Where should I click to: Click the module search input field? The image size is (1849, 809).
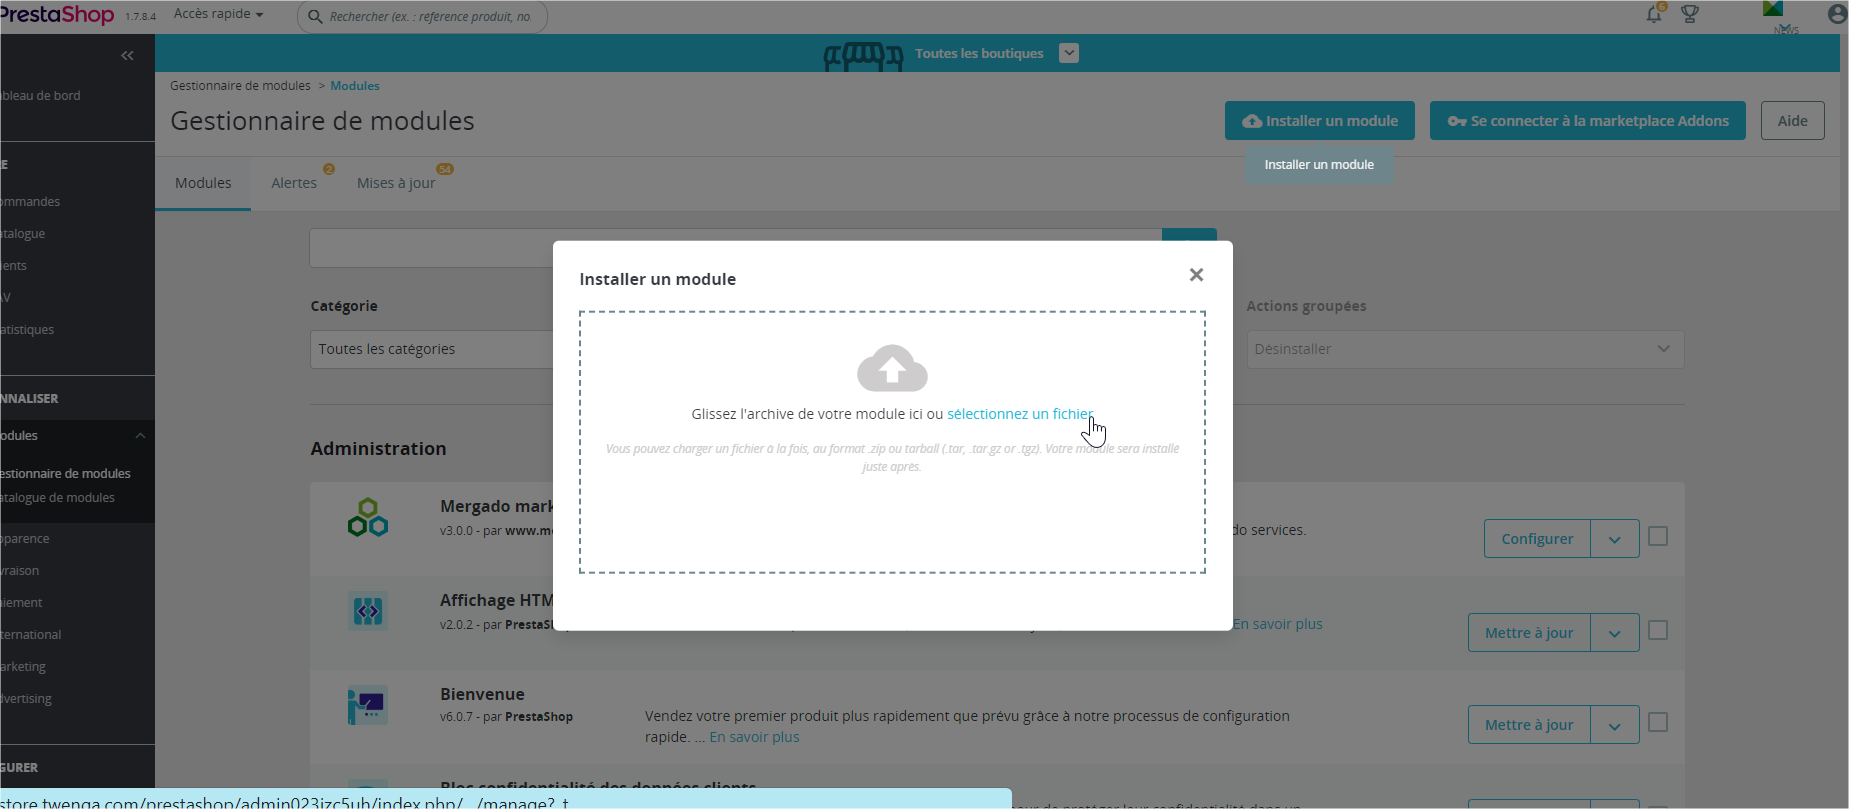(735, 248)
